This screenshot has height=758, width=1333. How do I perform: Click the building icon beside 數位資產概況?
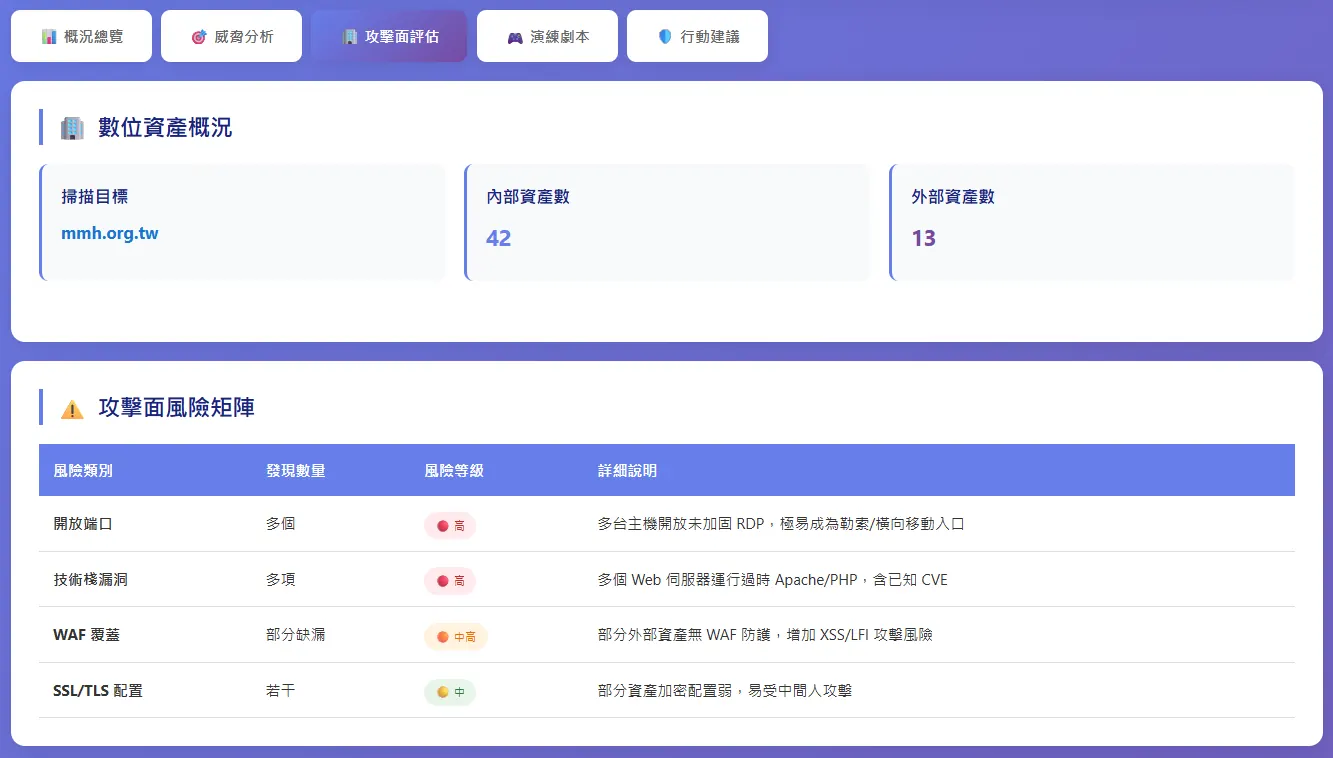[72, 127]
